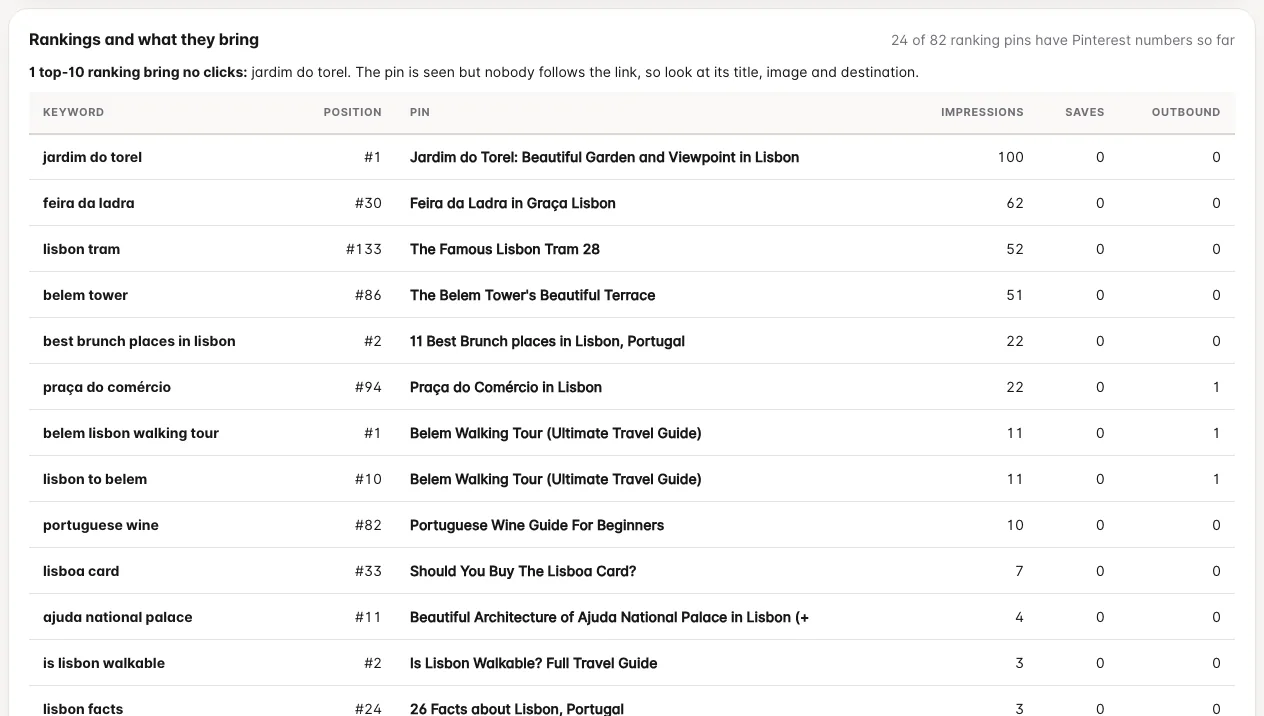The width and height of the screenshot is (1264, 716).
Task: Click position #86 in belem tower row
Action: point(368,295)
